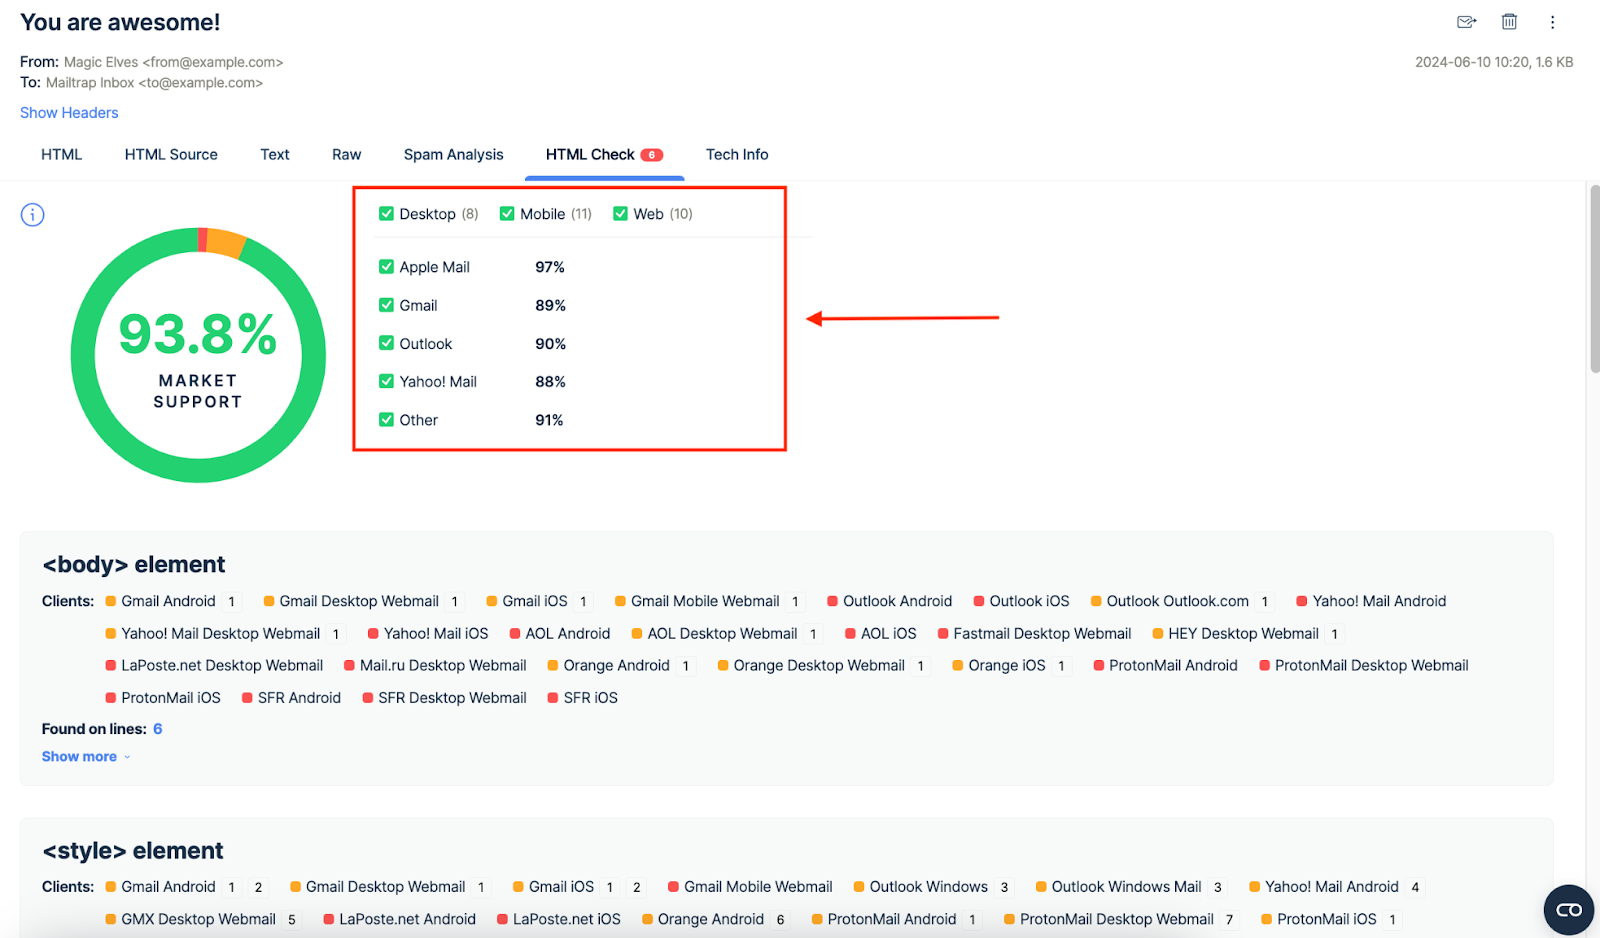Uncheck the Other clients checkbox
The height and width of the screenshot is (938, 1600).
[x=386, y=420]
